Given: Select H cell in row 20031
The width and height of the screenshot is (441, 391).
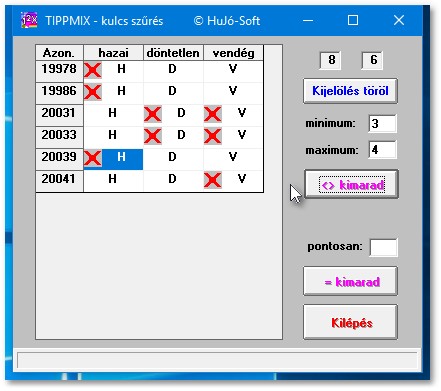Looking at the screenshot, I should 113,115.
